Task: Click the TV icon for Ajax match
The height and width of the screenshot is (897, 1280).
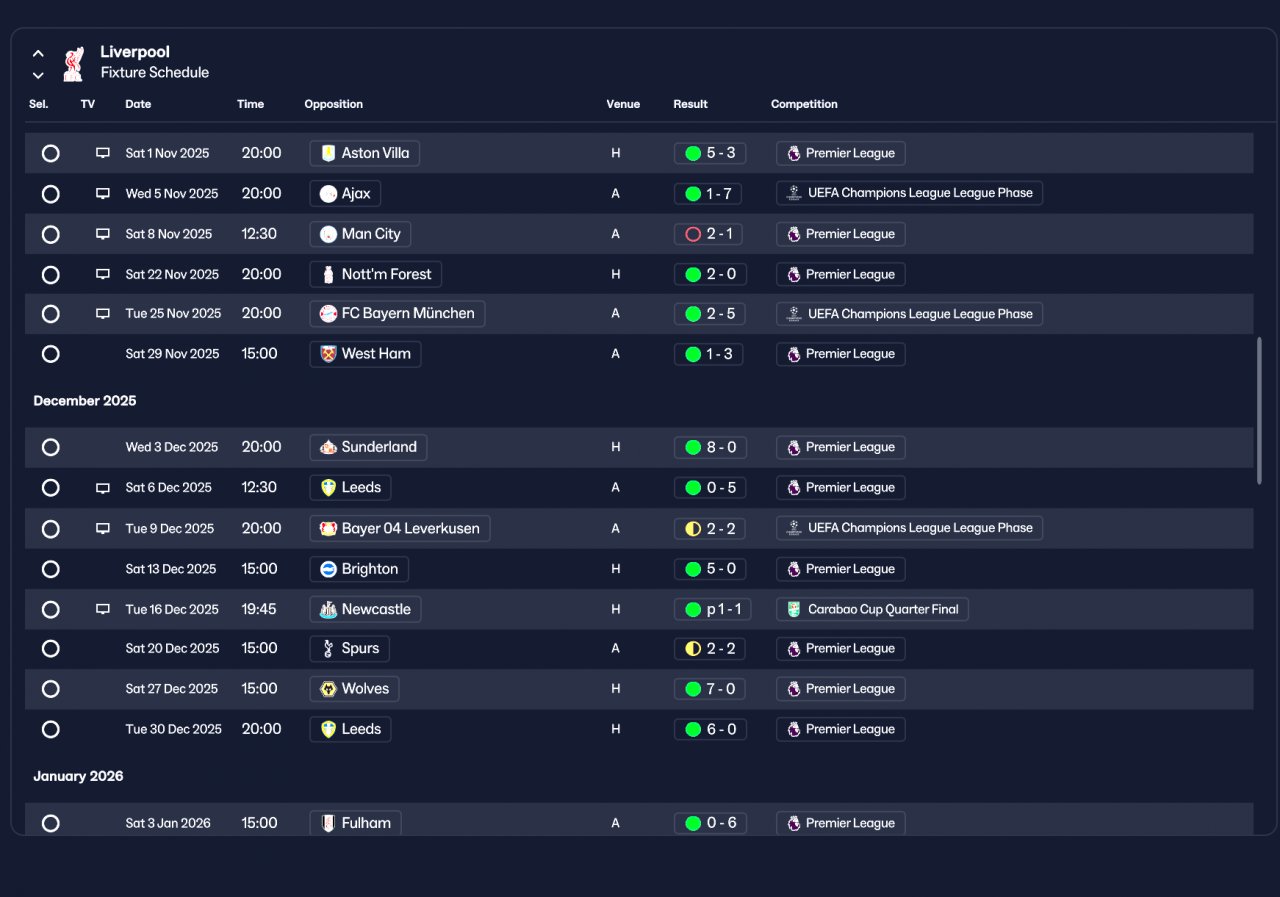Action: point(102,193)
